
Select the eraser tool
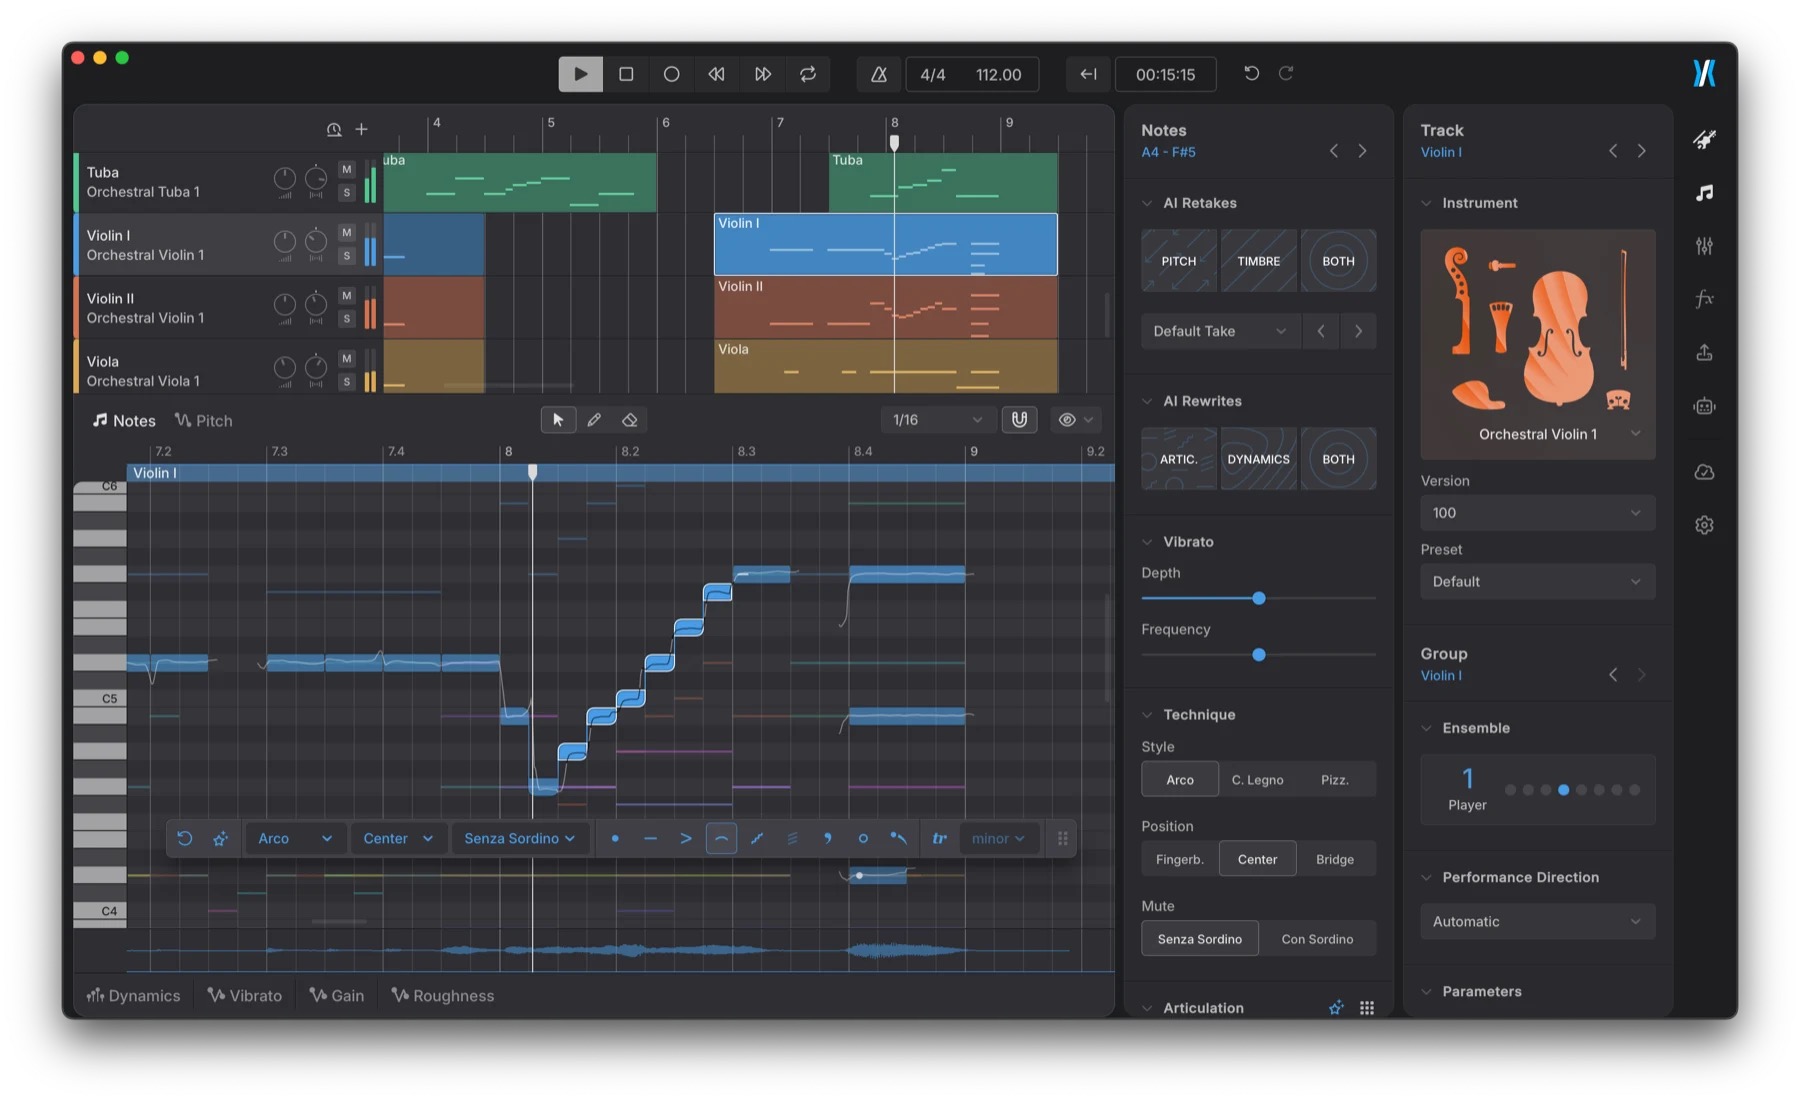(630, 420)
